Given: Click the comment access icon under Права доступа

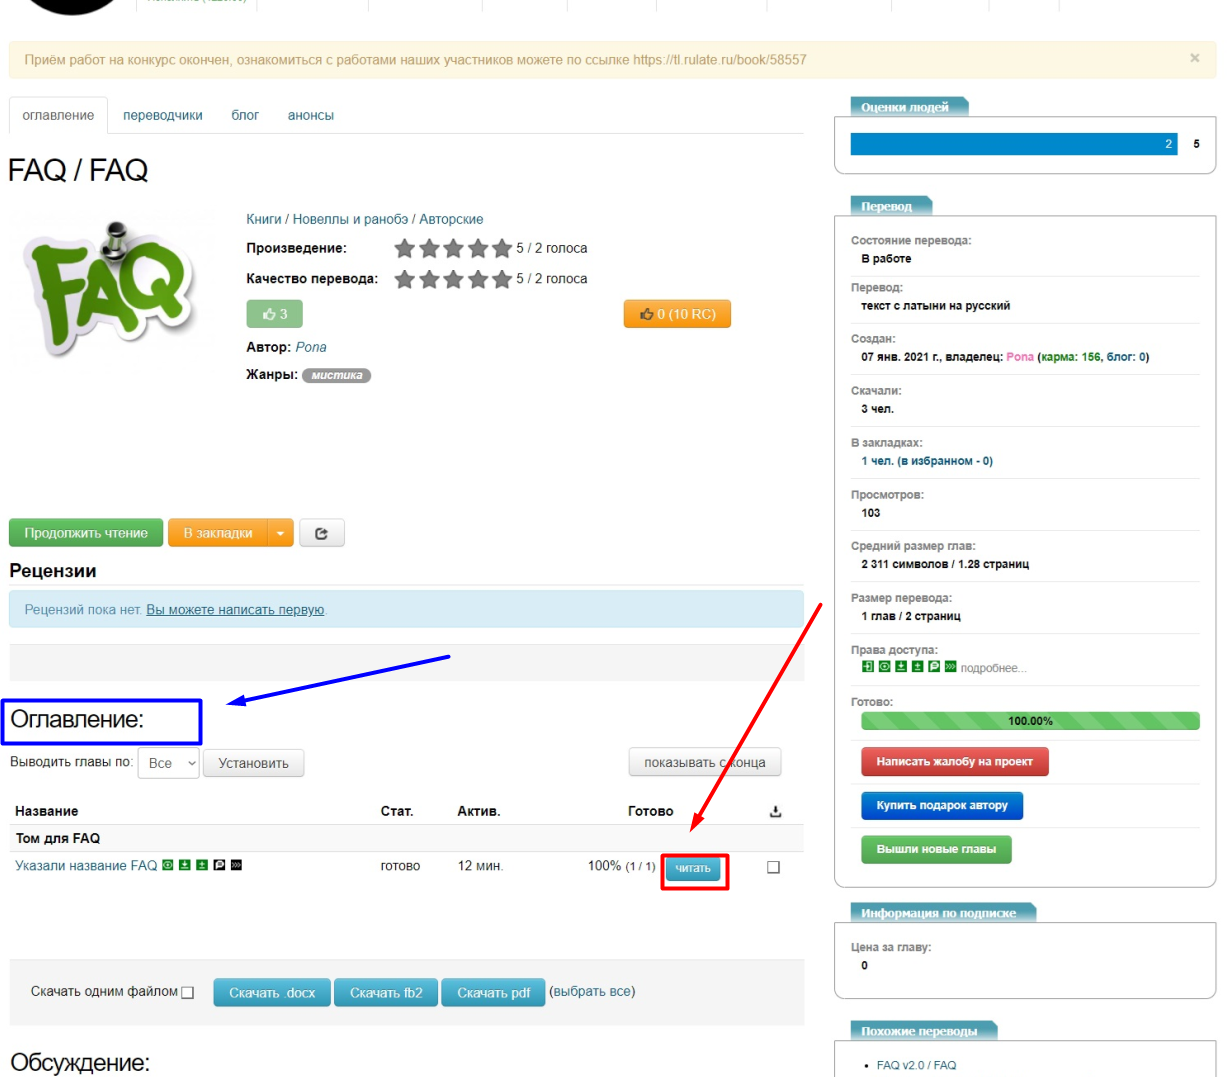Looking at the screenshot, I should click(x=934, y=667).
